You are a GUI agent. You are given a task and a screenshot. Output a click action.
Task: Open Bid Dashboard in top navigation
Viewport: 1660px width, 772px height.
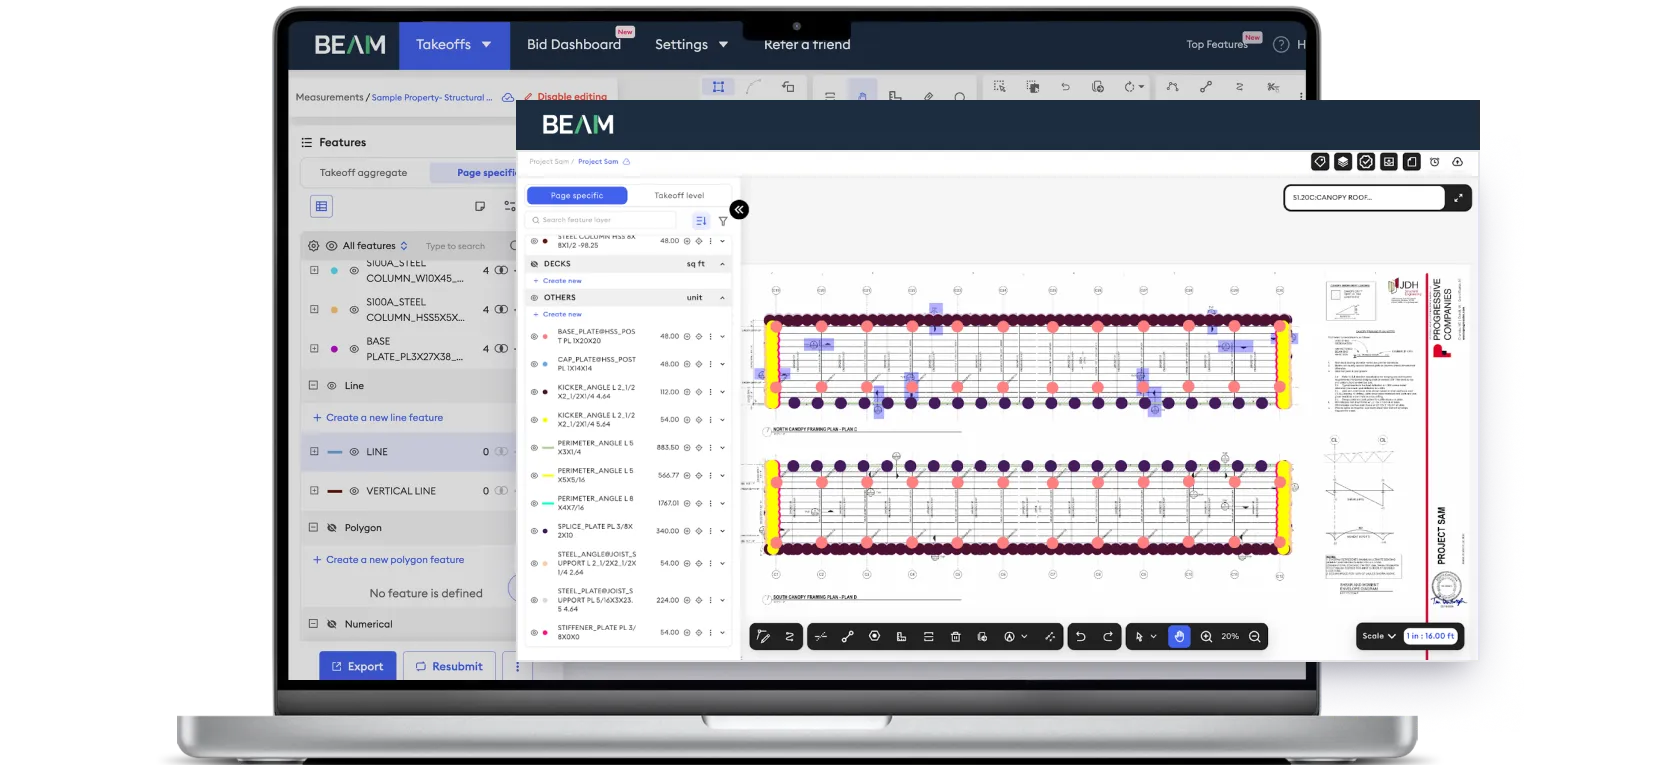[574, 45]
